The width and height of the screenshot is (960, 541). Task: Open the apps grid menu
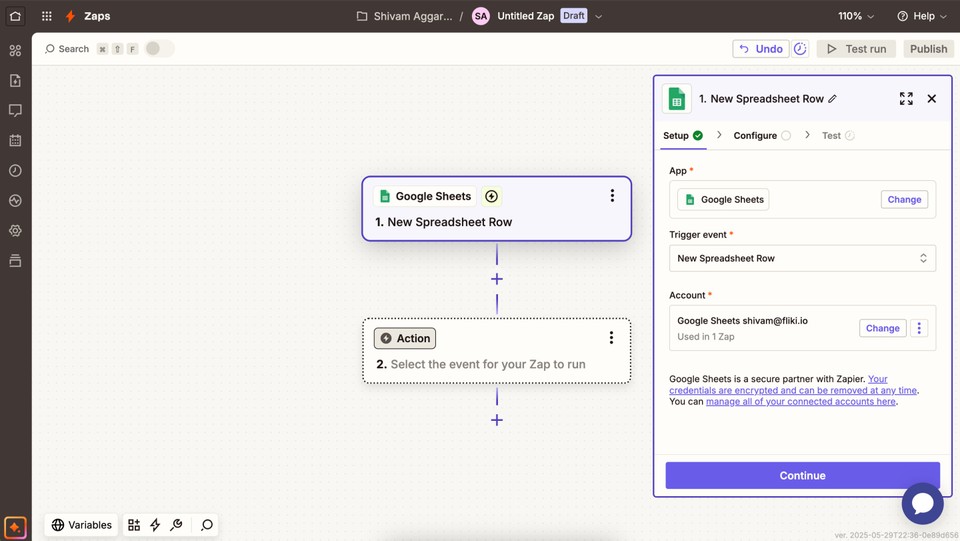[47, 16]
